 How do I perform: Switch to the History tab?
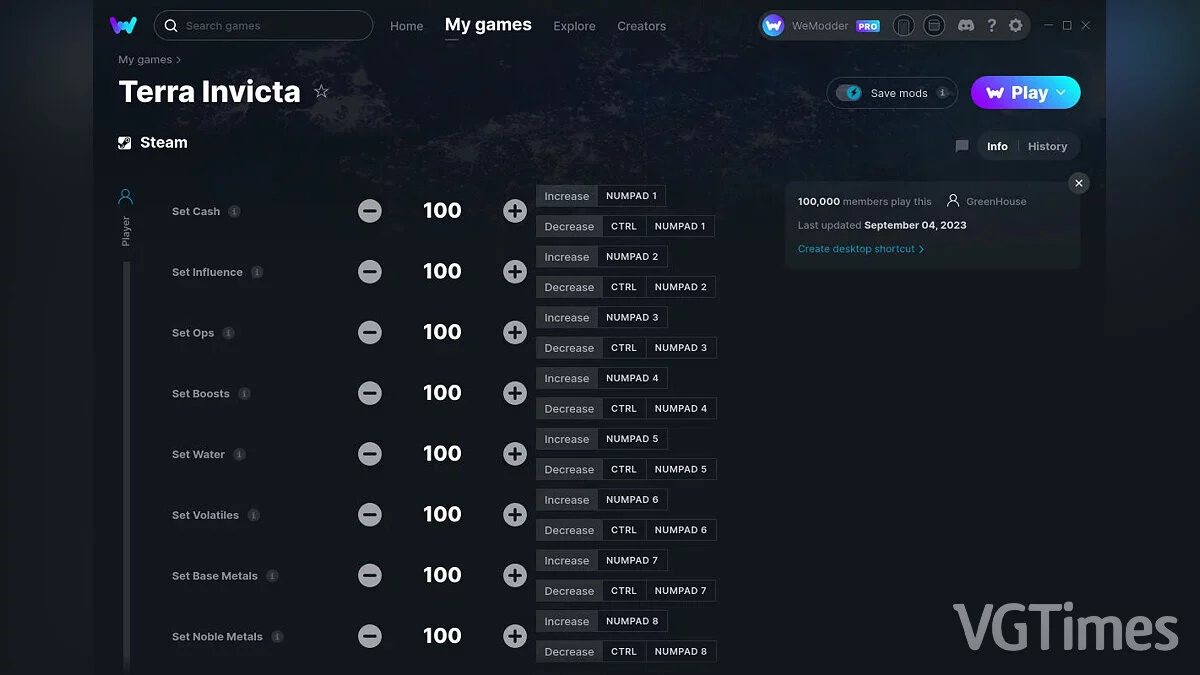click(1047, 146)
